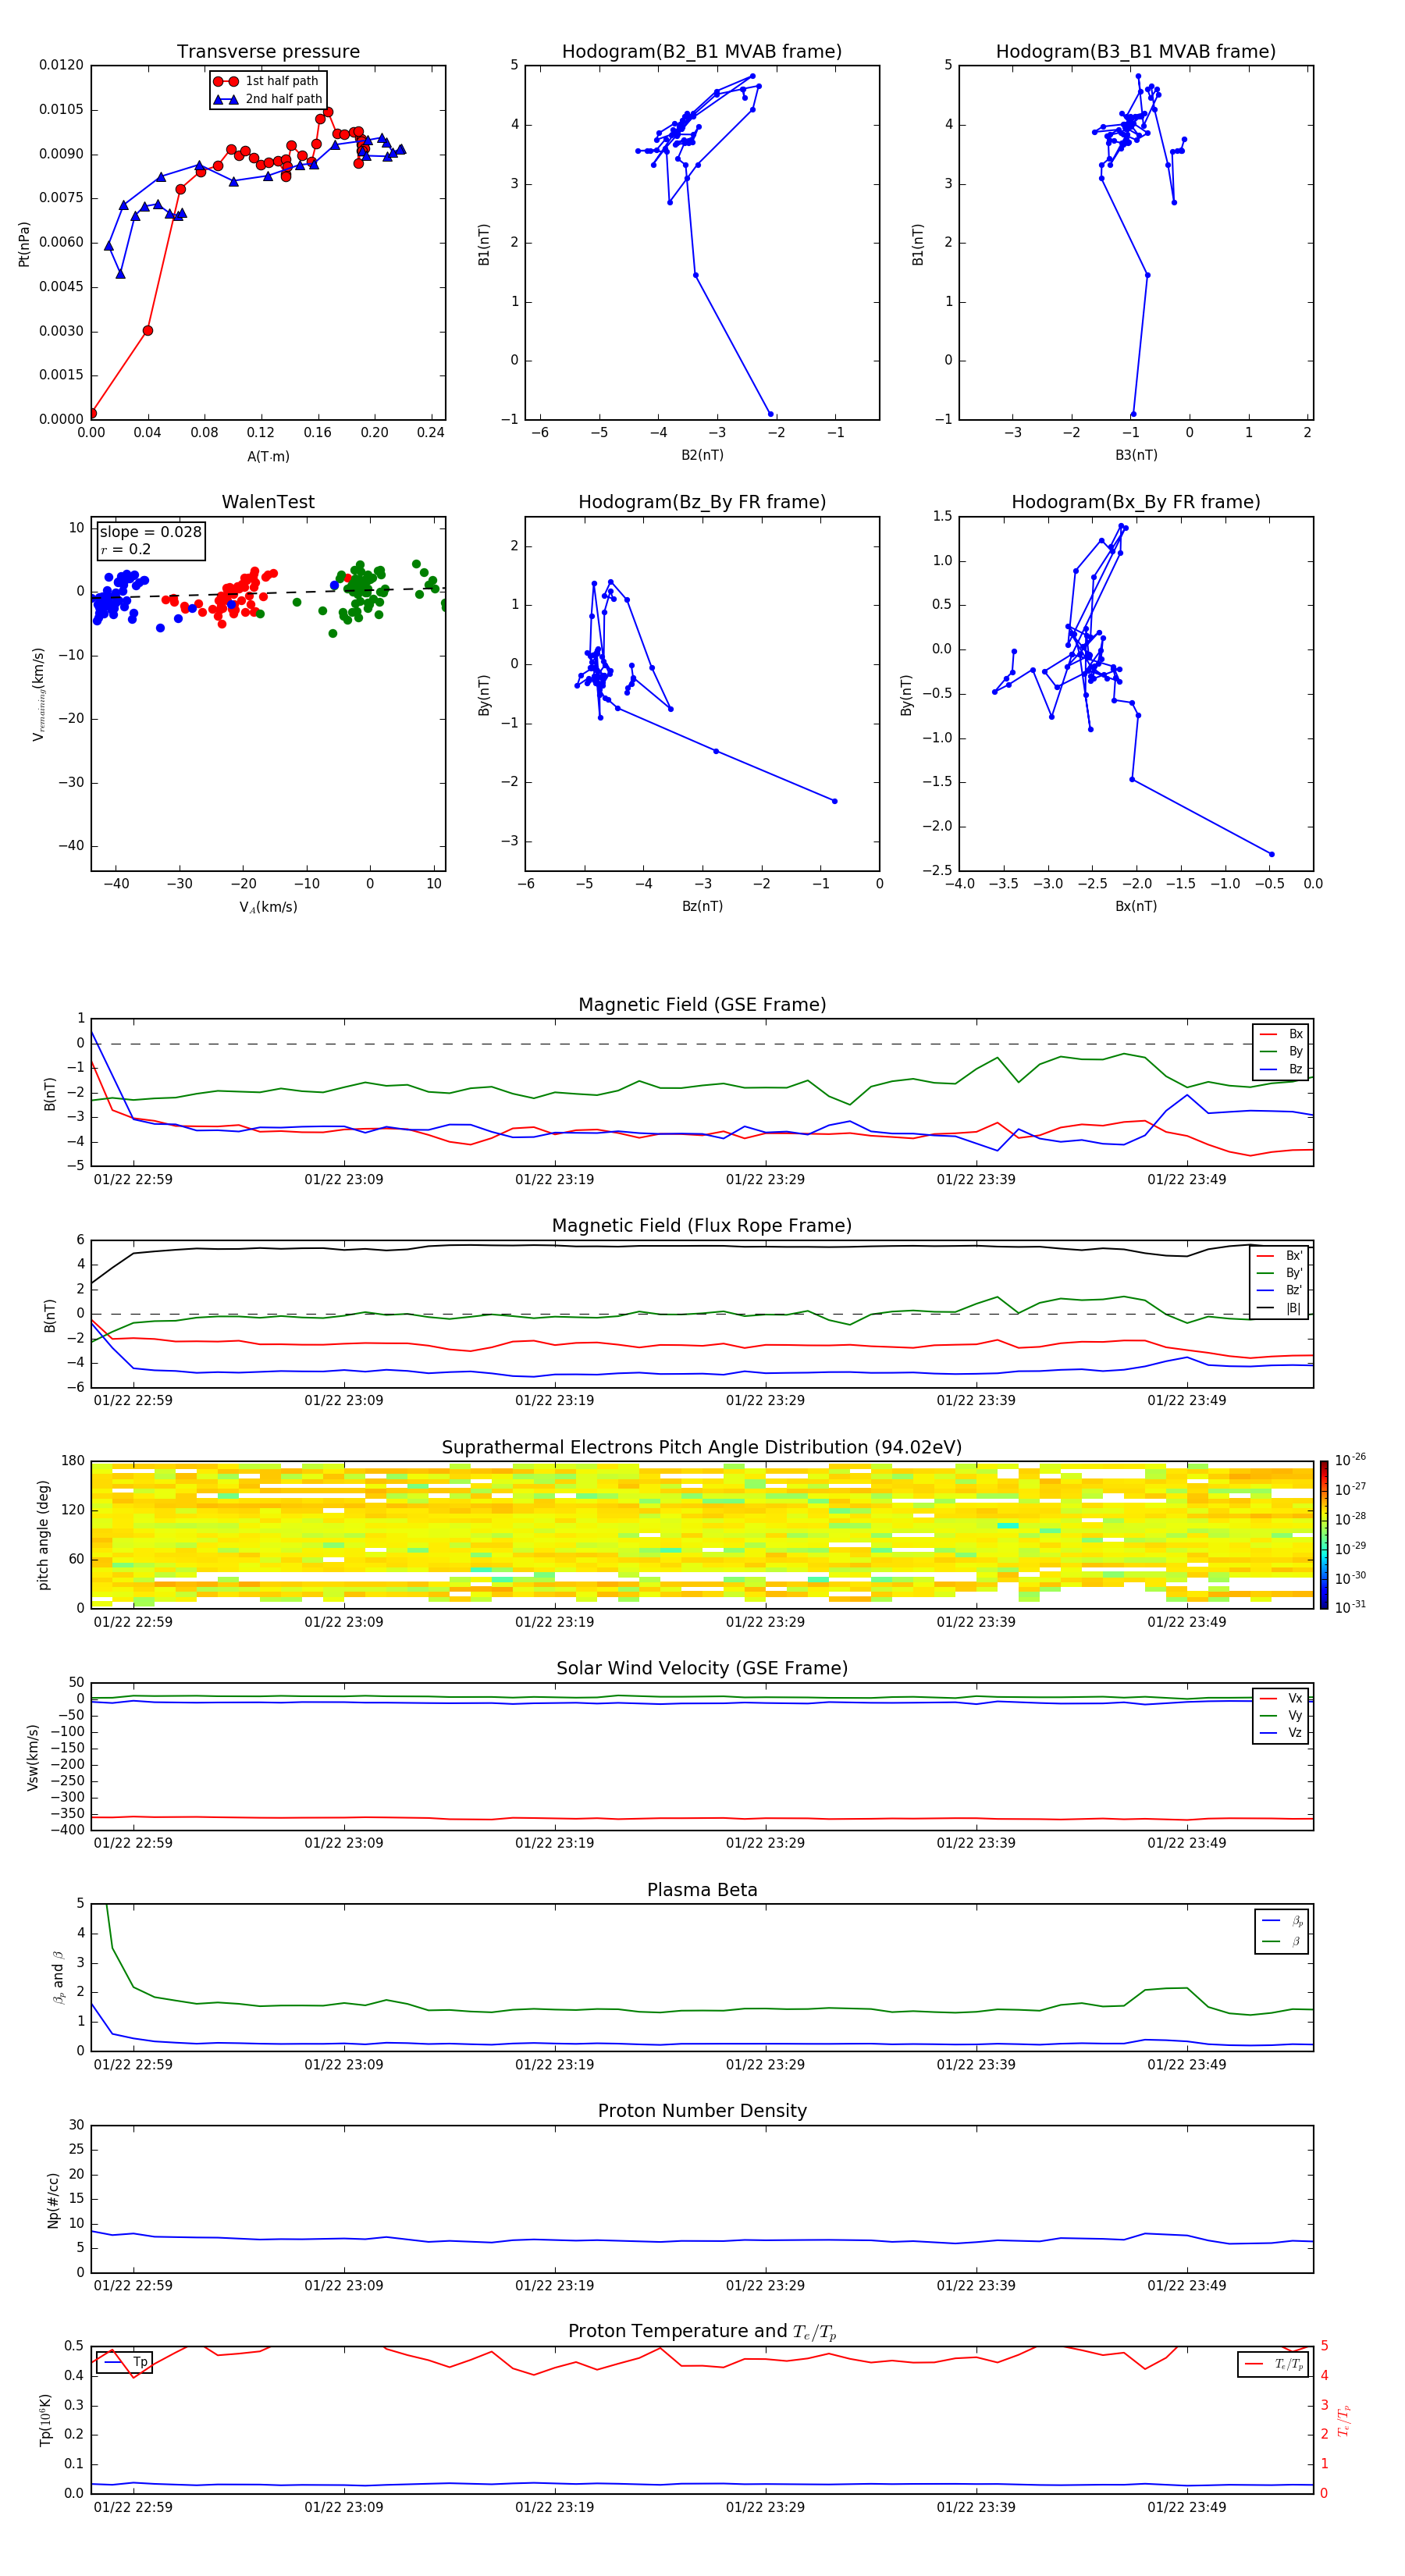
Task: Click the 'V_A(km/s)' axis label of WalenTest
Action: pyautogui.click(x=268, y=907)
